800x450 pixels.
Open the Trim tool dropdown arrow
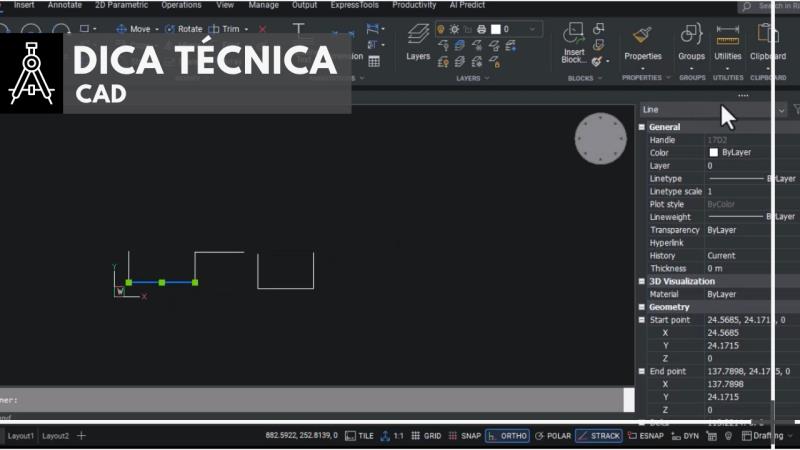pyautogui.click(x=246, y=29)
